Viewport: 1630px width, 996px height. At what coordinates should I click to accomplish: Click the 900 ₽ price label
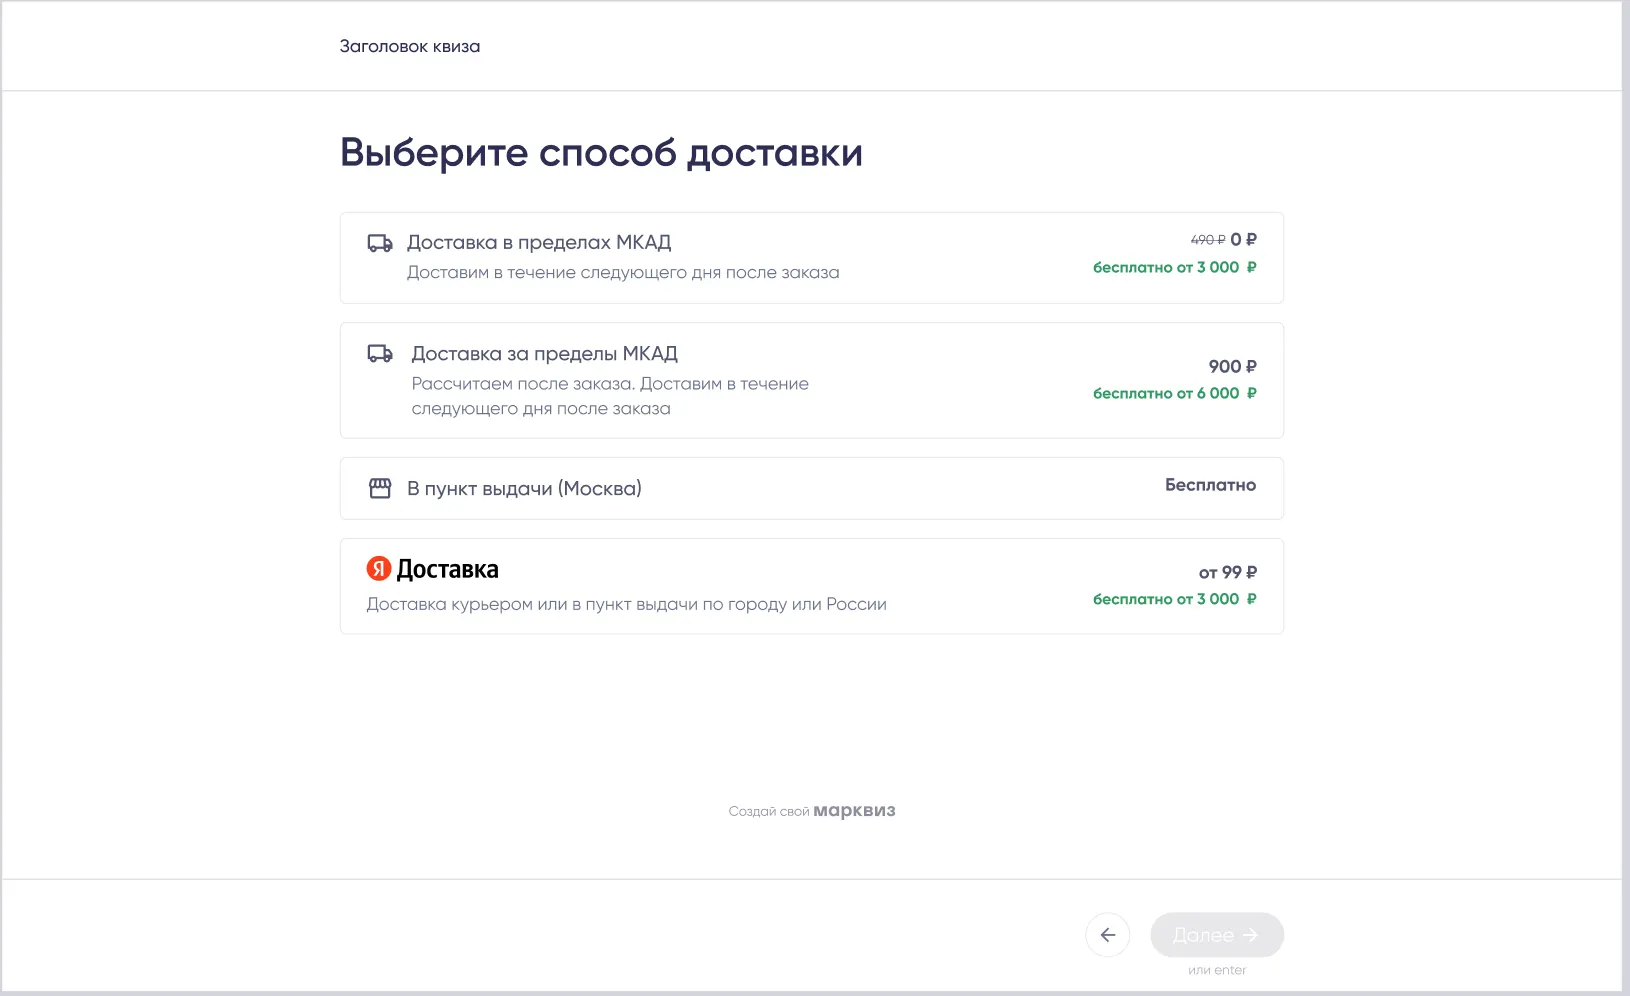click(x=1232, y=366)
